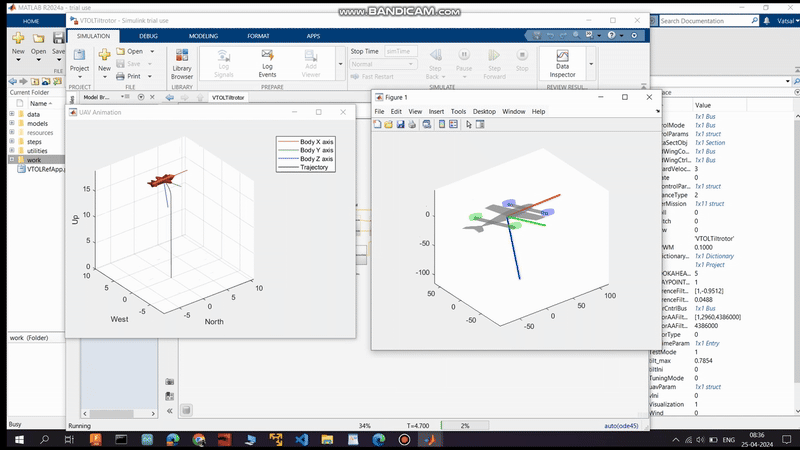The image size is (800, 450).
Task: Expand the Review Results gallery arrow
Action: point(591,63)
